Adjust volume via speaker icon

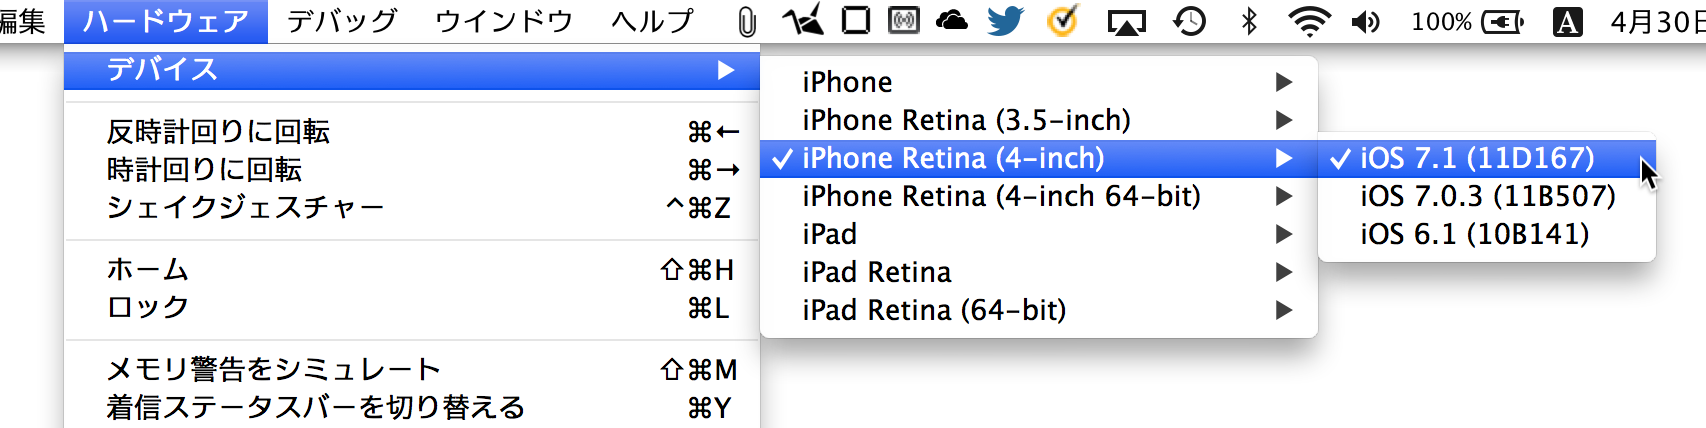[1365, 21]
